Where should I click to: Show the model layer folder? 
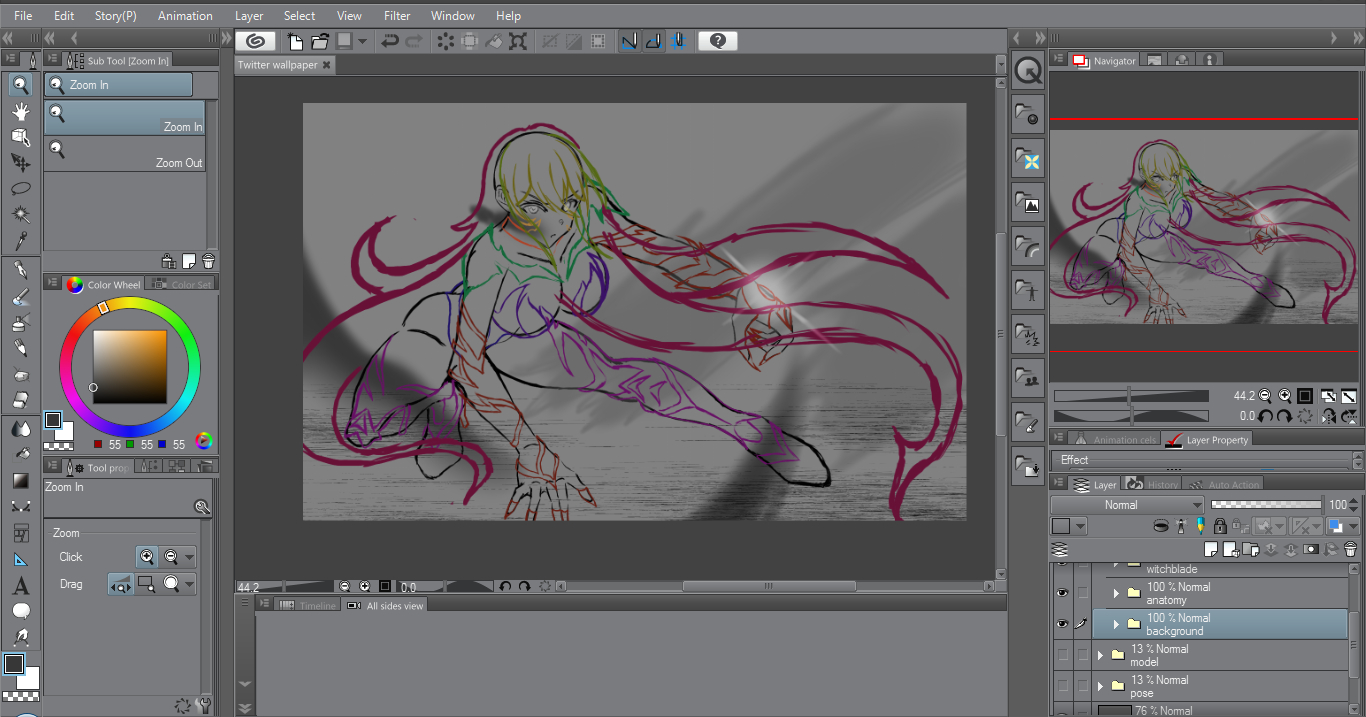pos(1062,655)
